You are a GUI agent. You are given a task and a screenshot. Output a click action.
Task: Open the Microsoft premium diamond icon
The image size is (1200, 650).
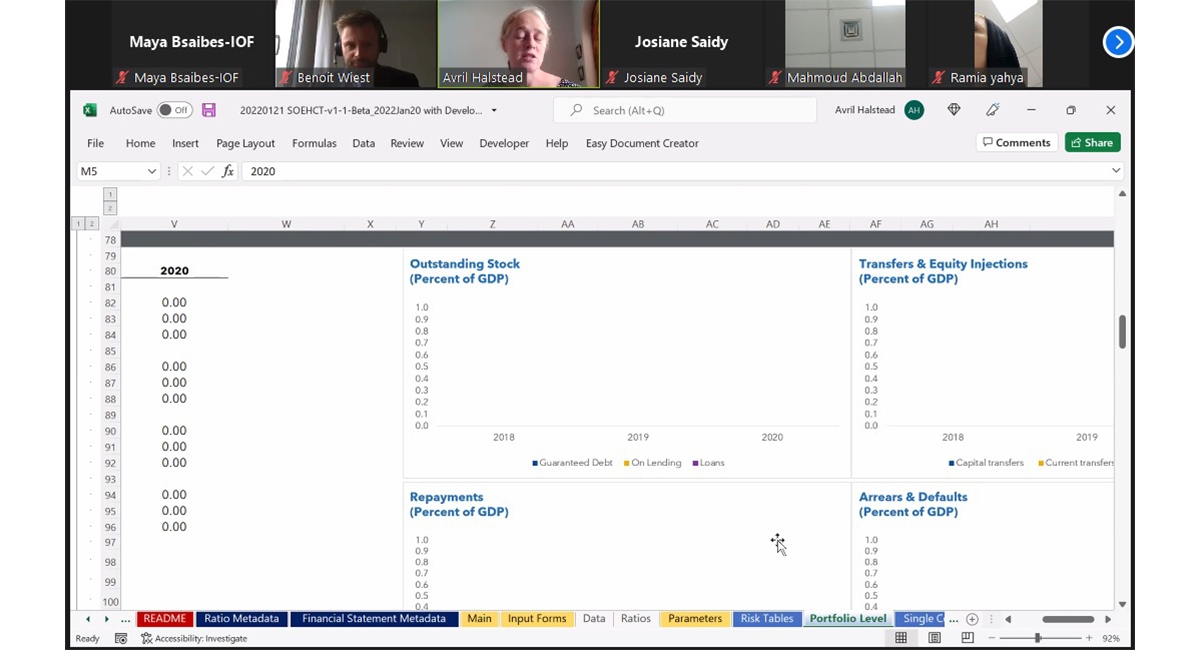pyautogui.click(x=954, y=110)
